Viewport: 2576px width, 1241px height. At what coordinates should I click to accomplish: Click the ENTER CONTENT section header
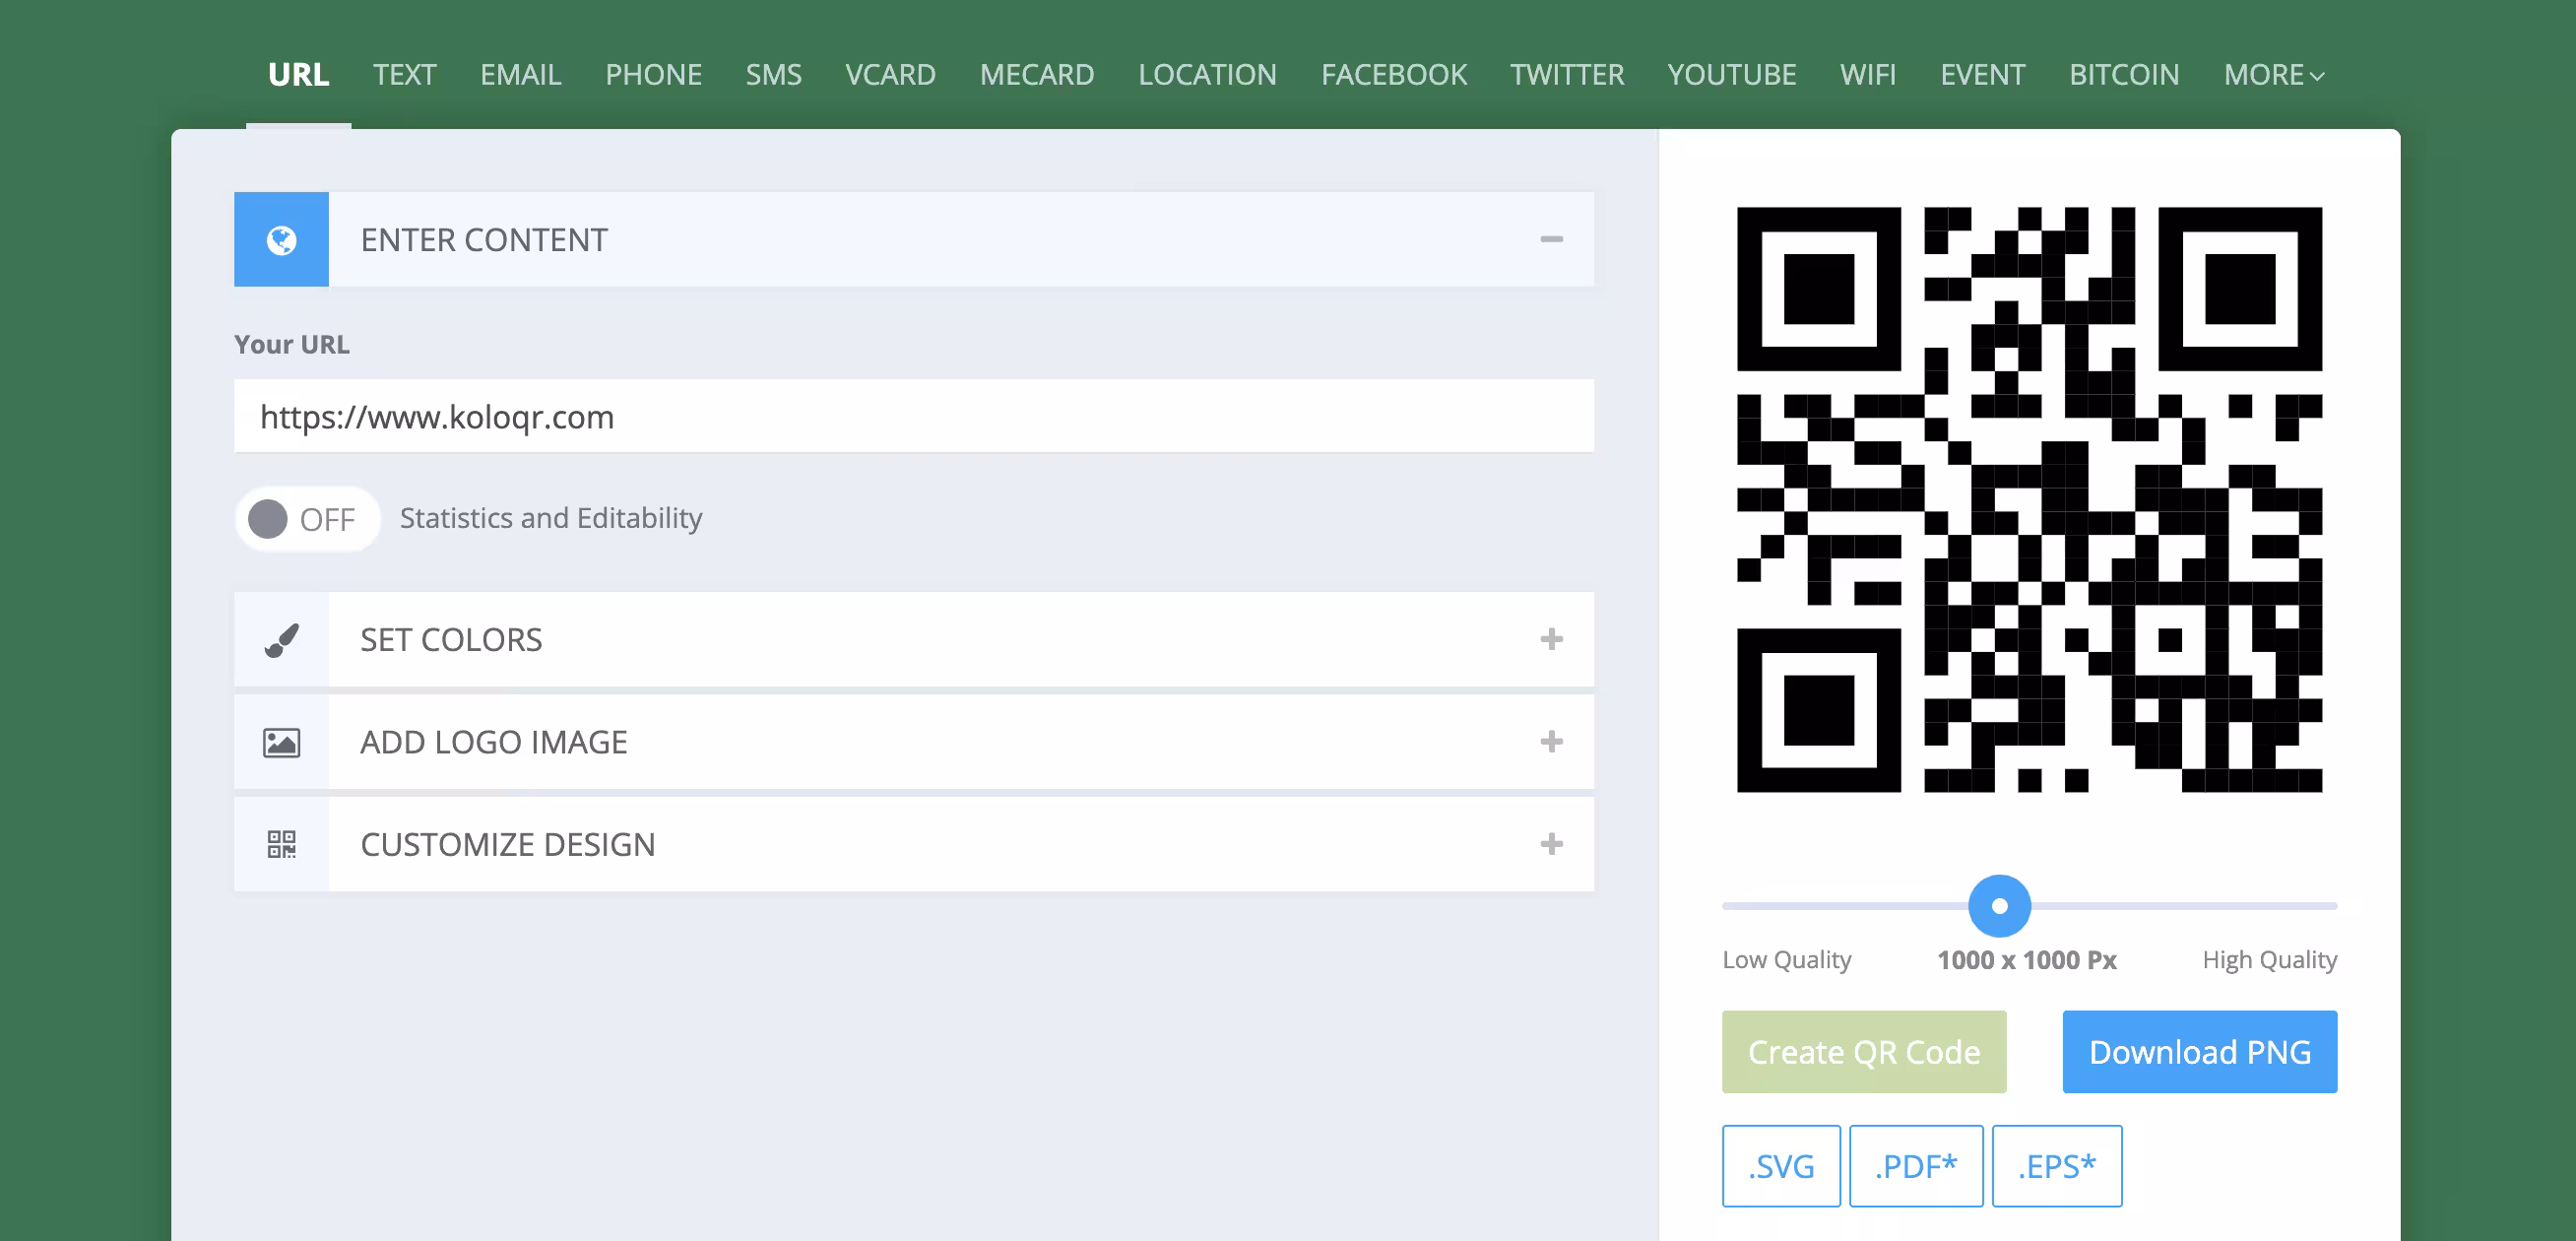point(914,240)
